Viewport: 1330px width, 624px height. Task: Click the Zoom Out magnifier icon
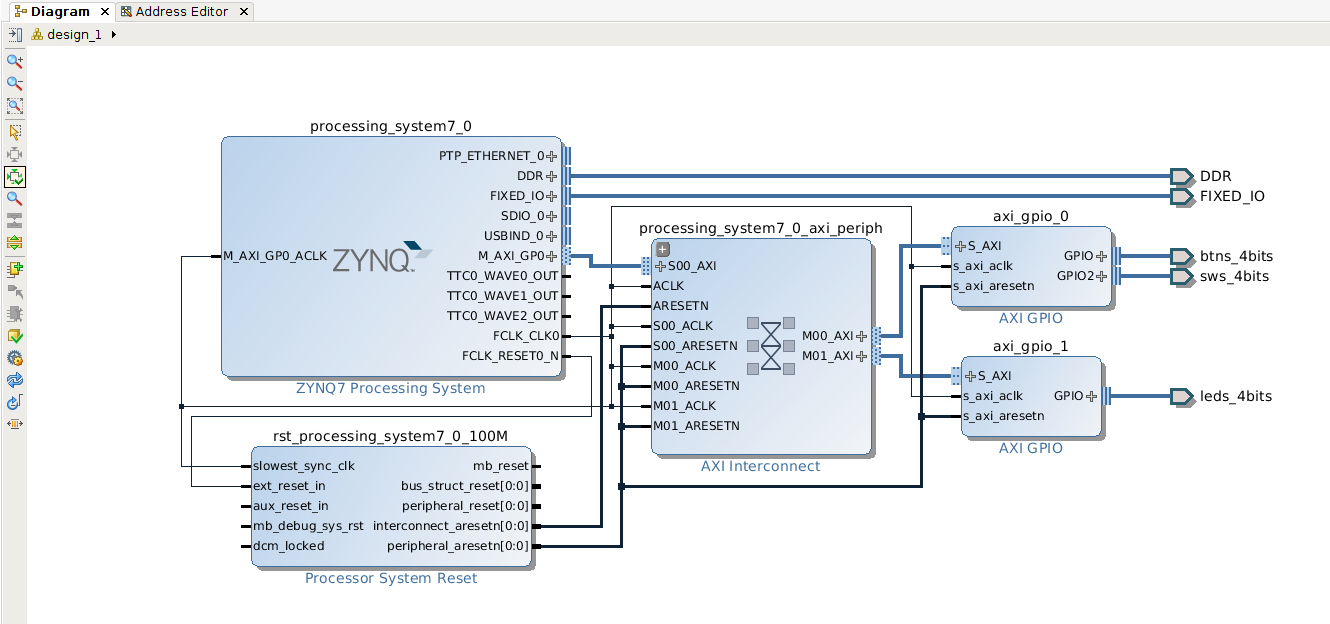pyautogui.click(x=15, y=83)
